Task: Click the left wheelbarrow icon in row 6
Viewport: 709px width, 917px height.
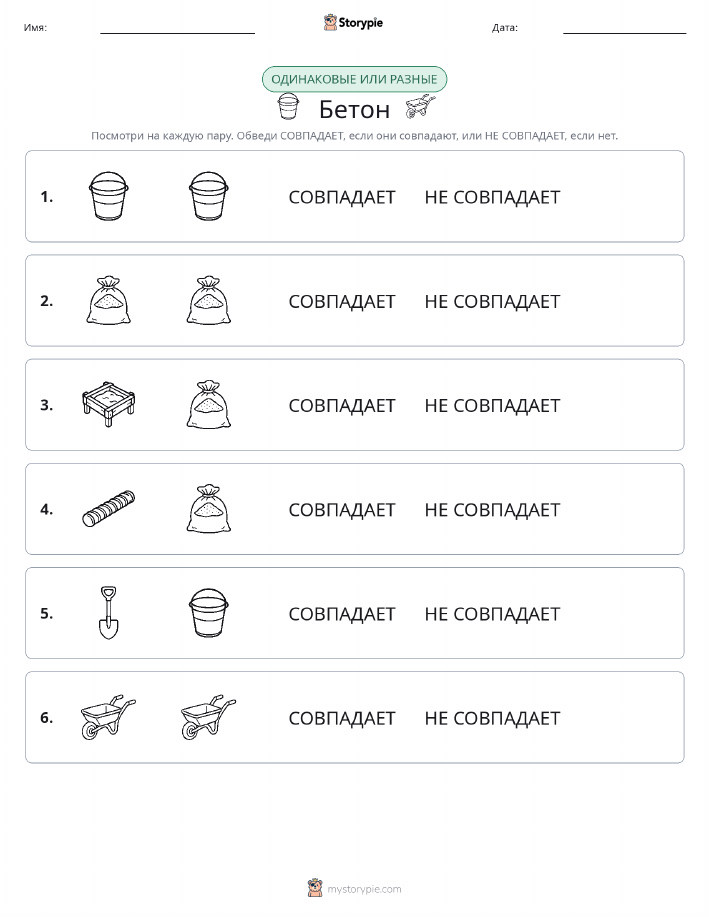Action: [108, 717]
